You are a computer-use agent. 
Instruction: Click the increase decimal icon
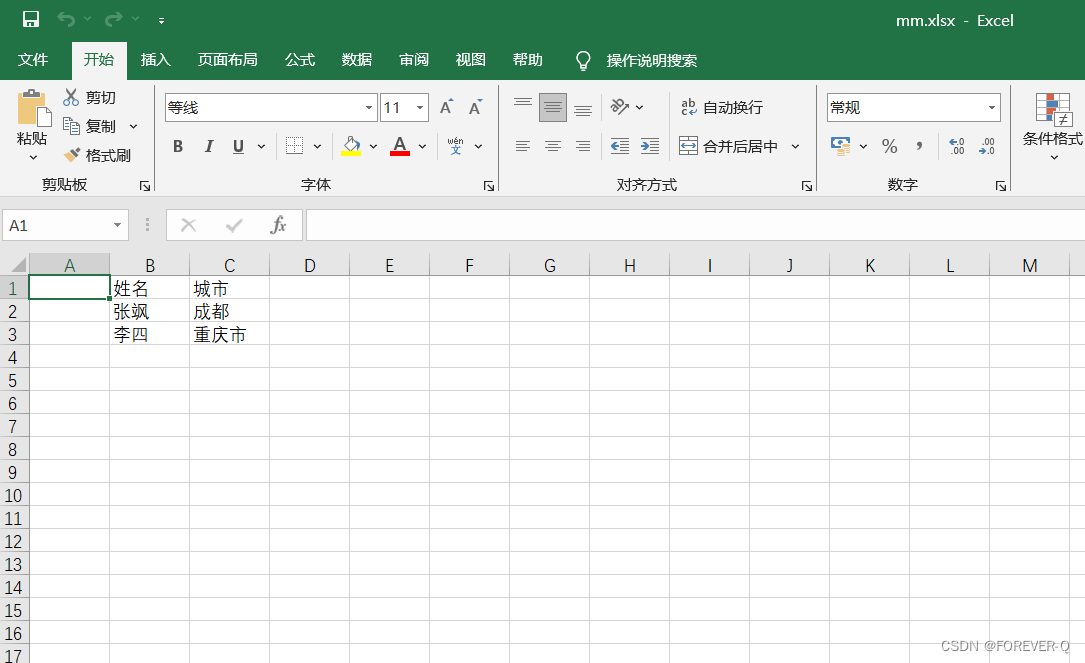tap(956, 146)
